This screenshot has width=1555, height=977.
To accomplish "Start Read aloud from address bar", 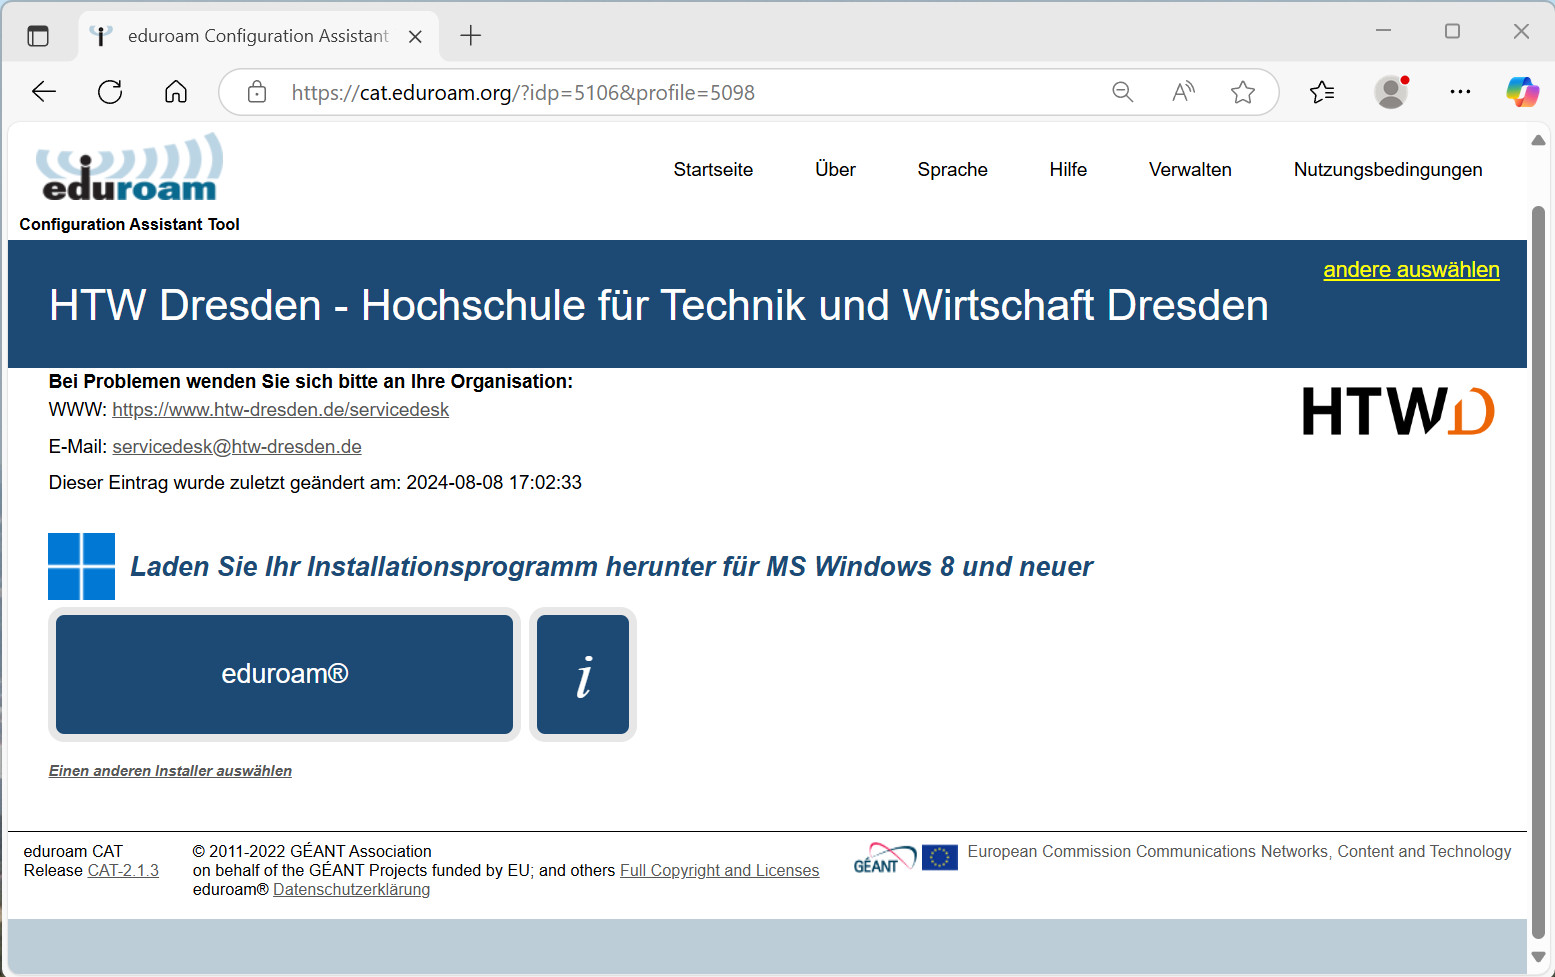I will pos(1183,92).
